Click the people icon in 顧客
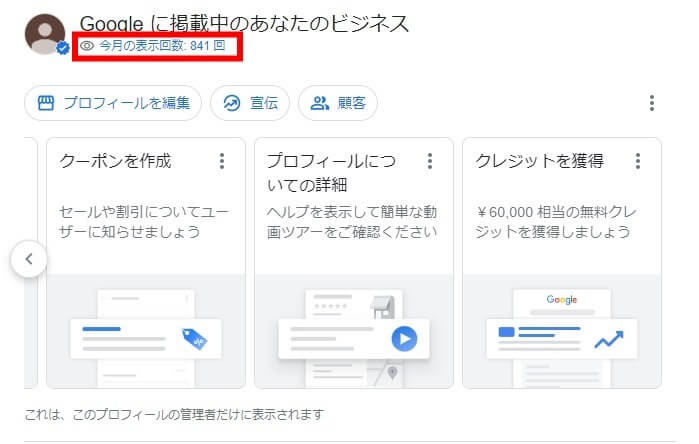 click(320, 103)
